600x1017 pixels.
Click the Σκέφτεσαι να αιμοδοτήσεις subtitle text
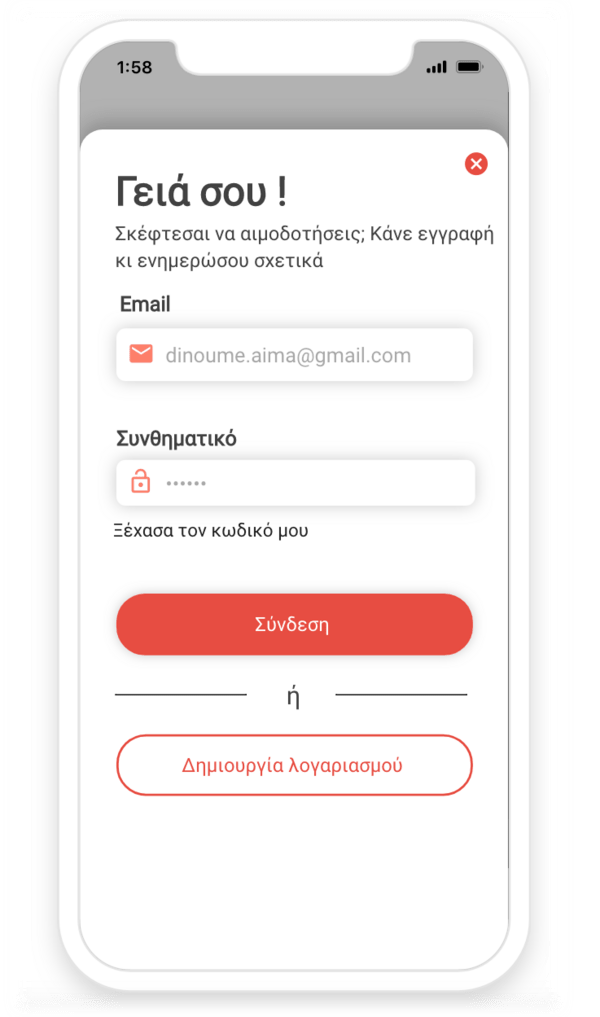(304, 247)
